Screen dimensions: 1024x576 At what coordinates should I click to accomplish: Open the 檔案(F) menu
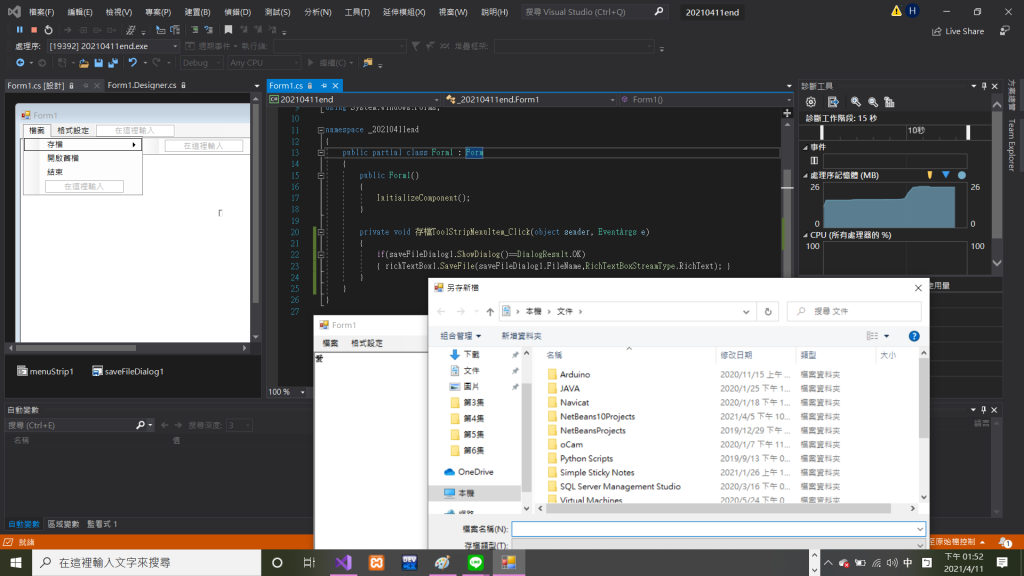tap(42, 12)
